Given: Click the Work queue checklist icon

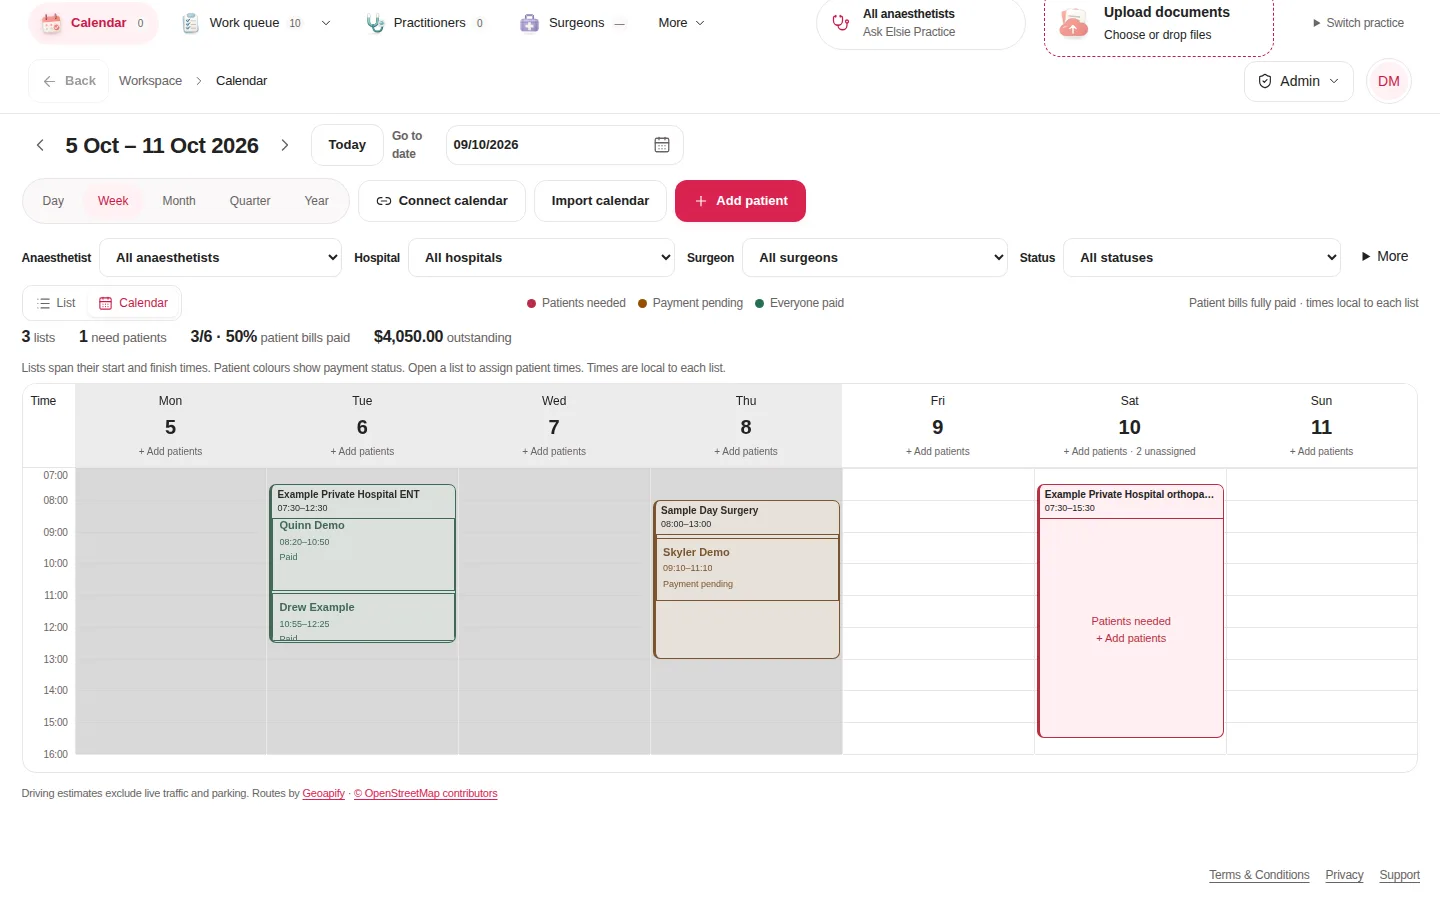Looking at the screenshot, I should (191, 23).
